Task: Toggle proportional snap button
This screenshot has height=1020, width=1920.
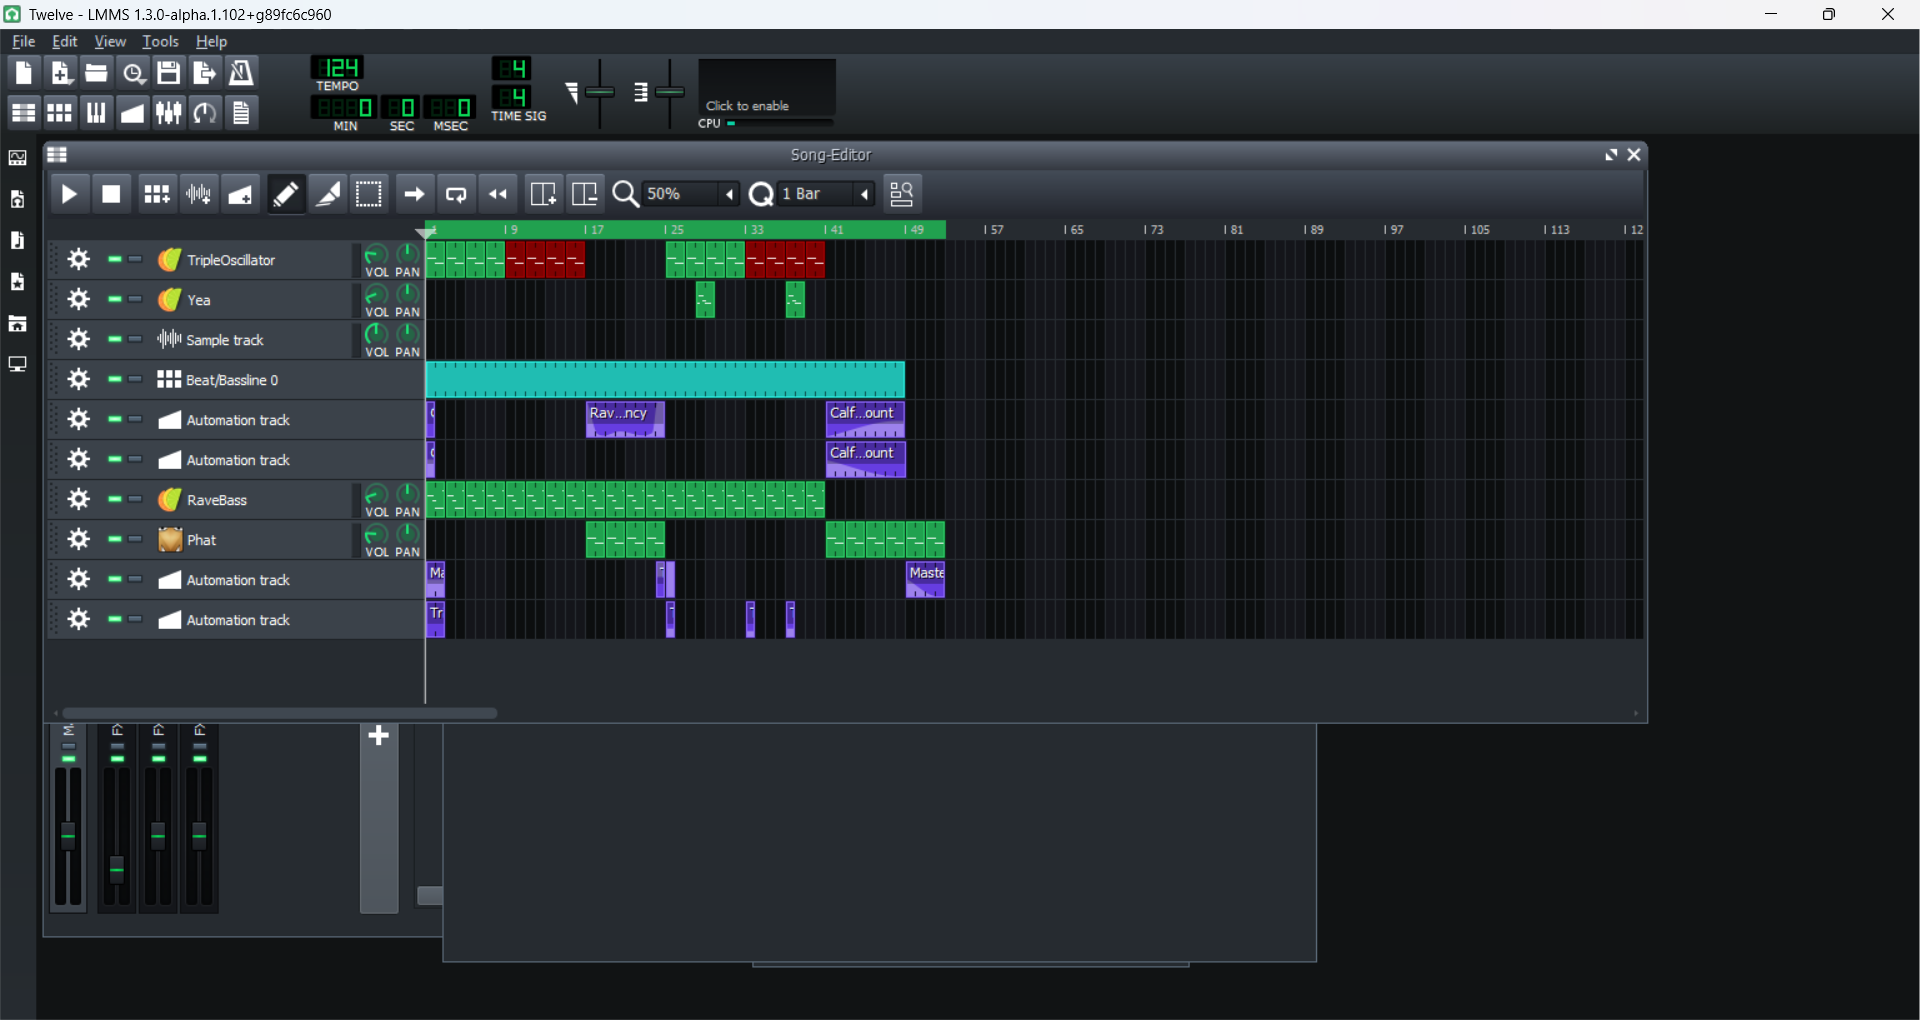Action: [x=902, y=194]
